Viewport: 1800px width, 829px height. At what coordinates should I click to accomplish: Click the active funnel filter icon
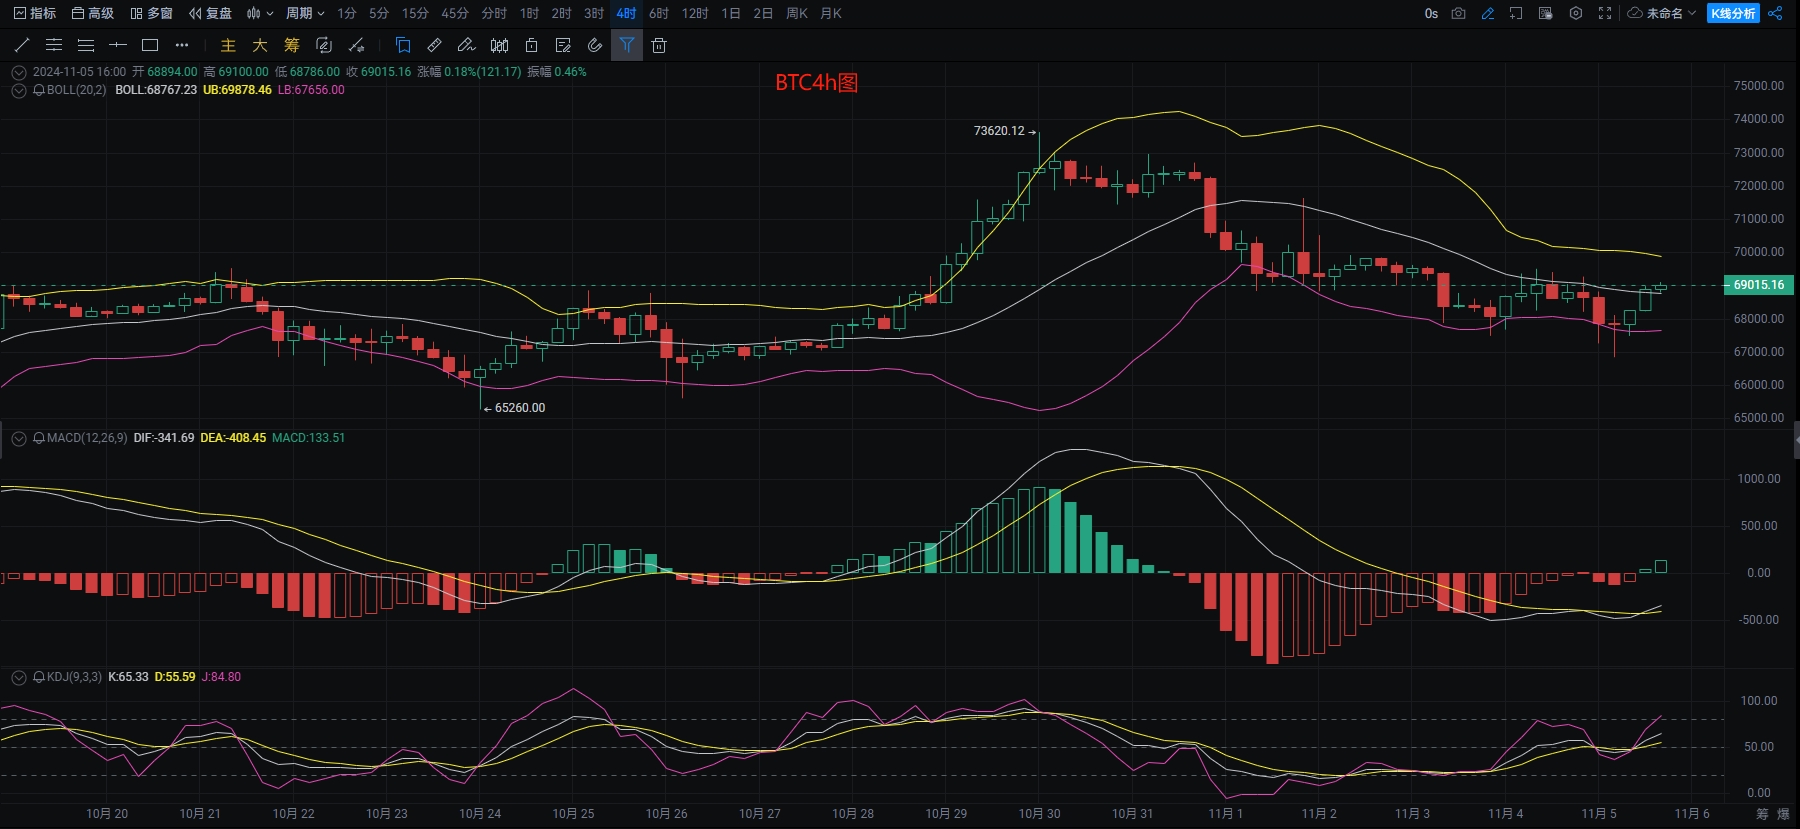[627, 45]
